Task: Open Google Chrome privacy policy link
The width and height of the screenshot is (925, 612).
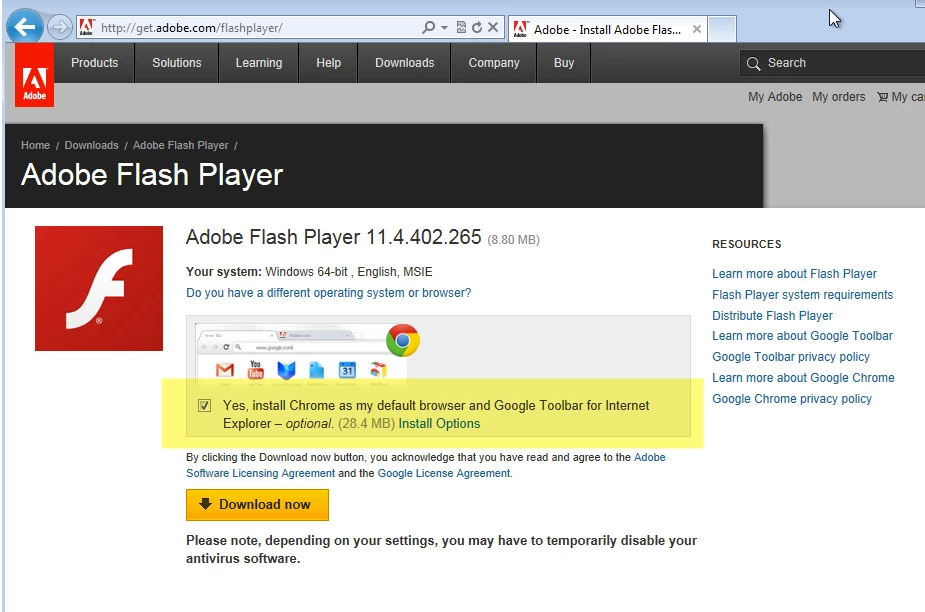Action: (x=792, y=399)
